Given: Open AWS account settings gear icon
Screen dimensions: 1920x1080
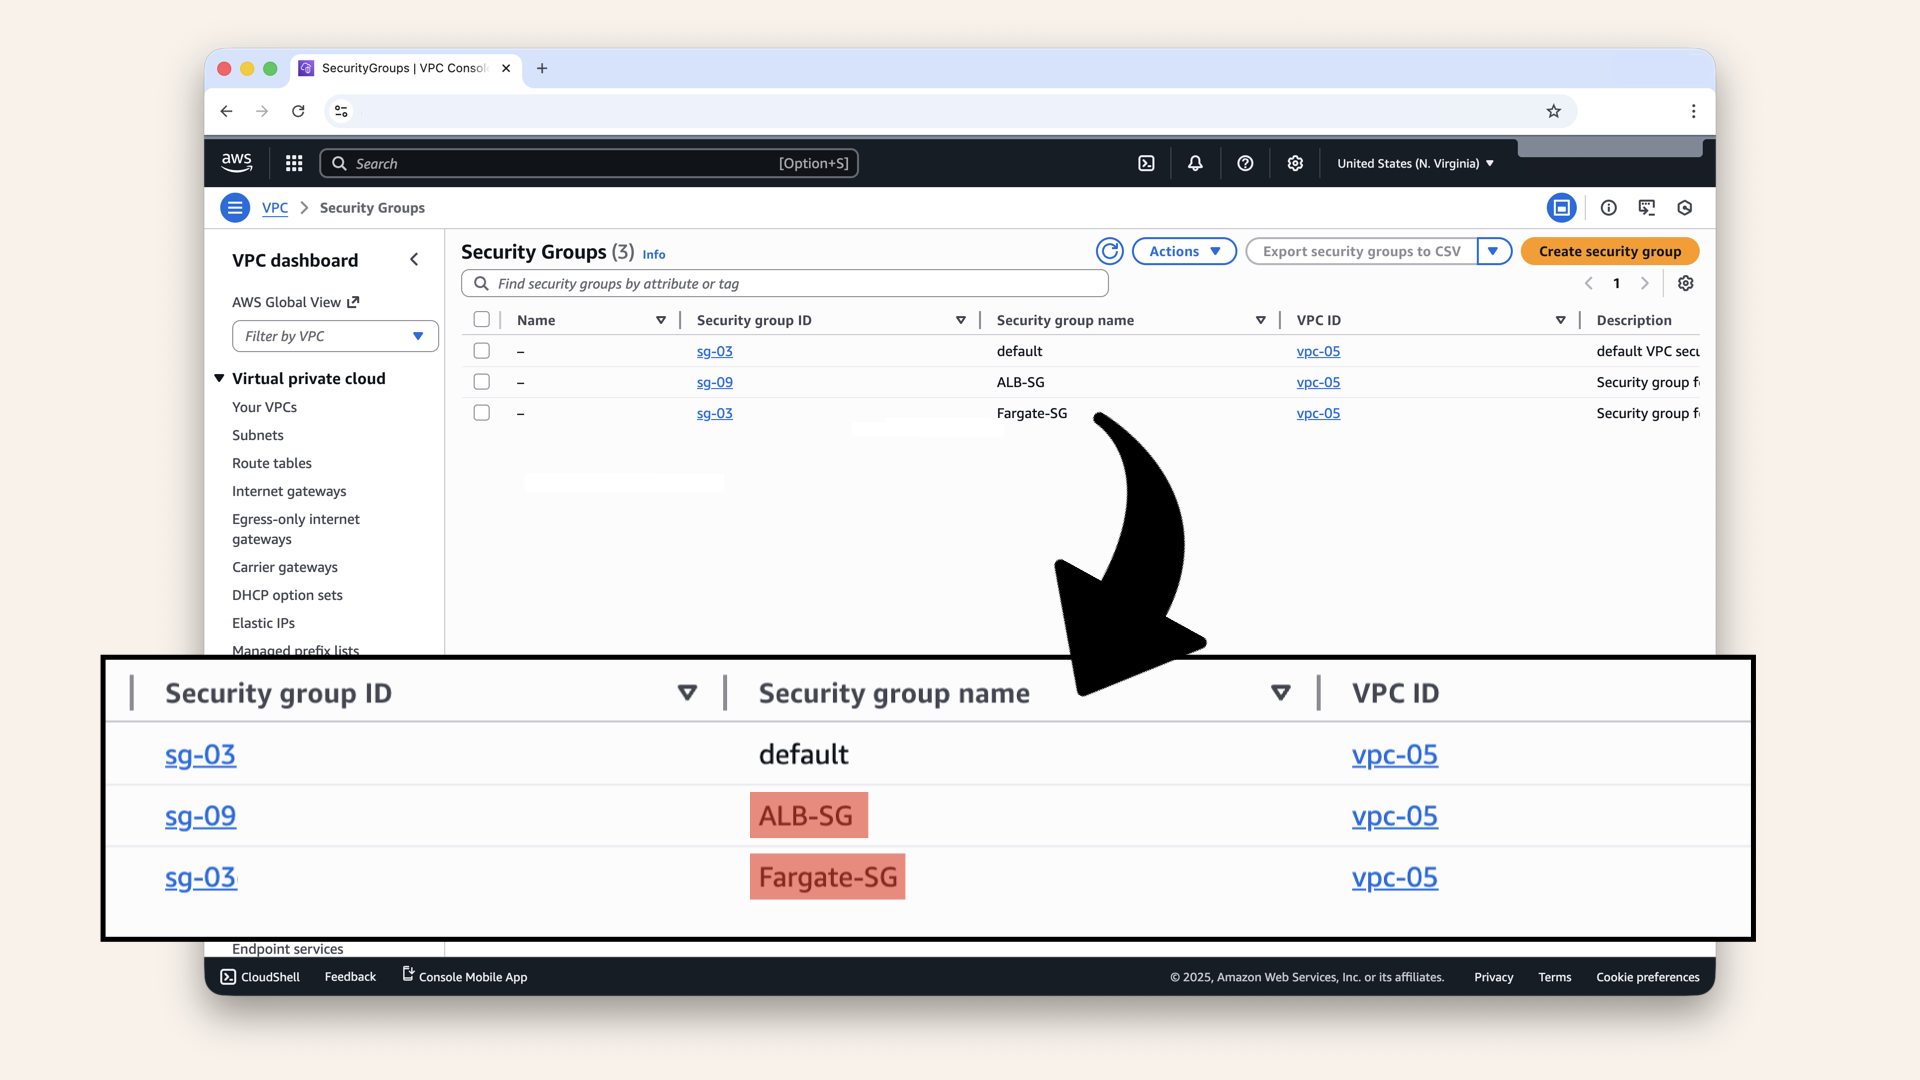Looking at the screenshot, I should tap(1295, 162).
